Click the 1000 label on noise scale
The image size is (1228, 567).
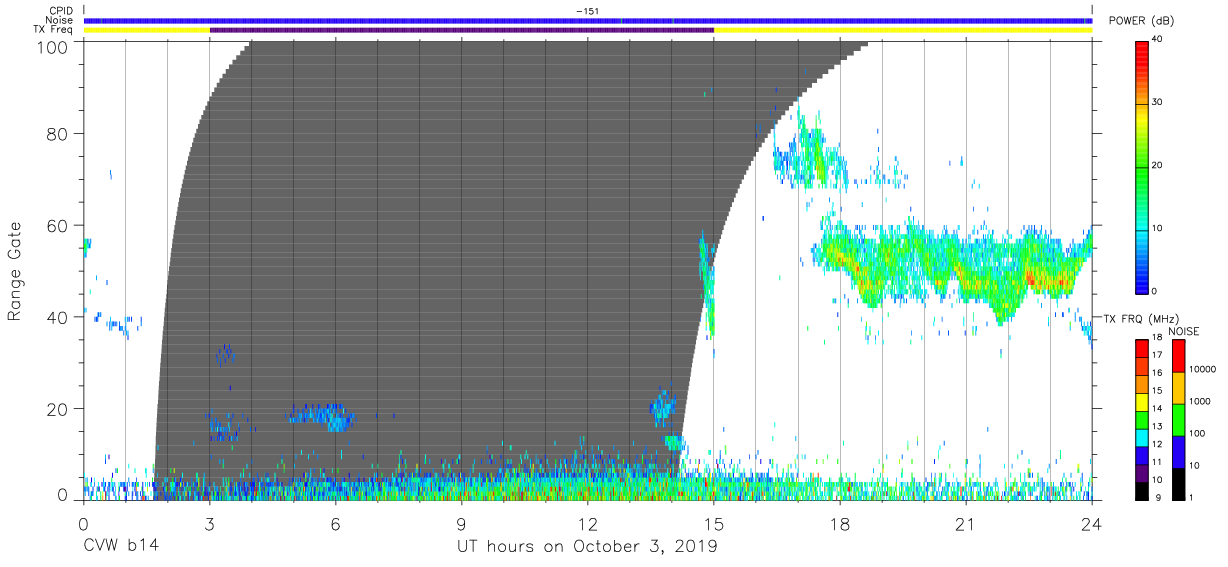click(x=1200, y=402)
